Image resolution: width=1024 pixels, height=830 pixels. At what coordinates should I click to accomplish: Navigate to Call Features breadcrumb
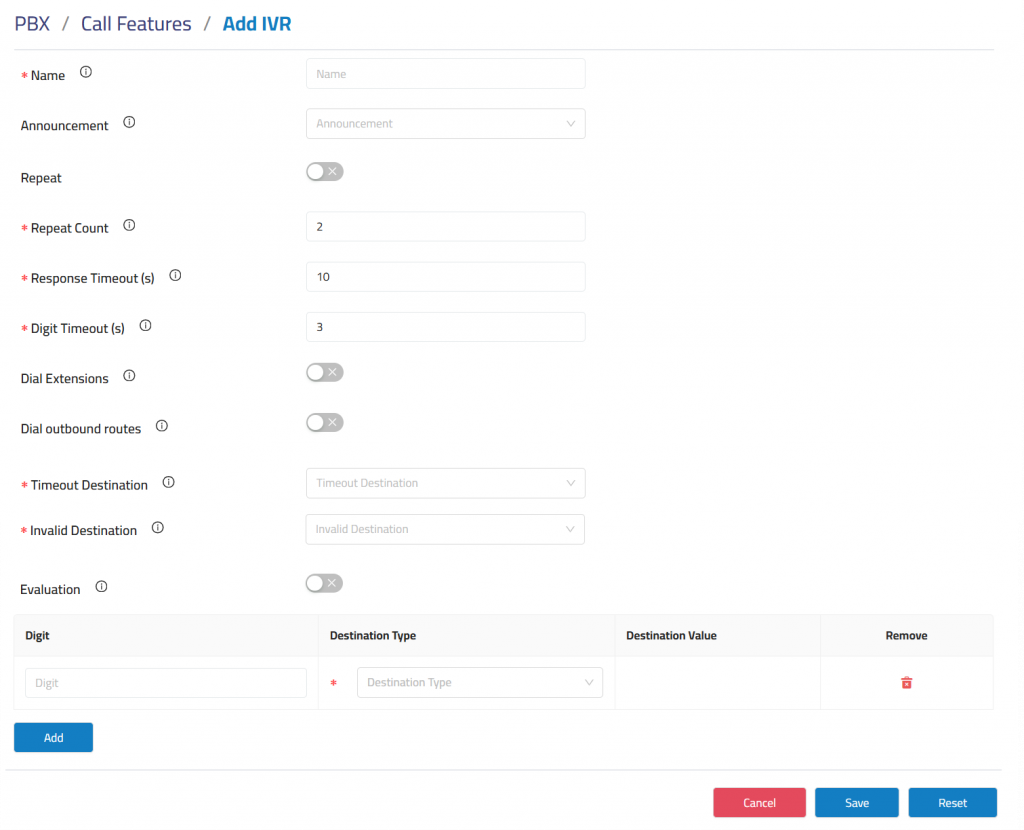(x=136, y=24)
